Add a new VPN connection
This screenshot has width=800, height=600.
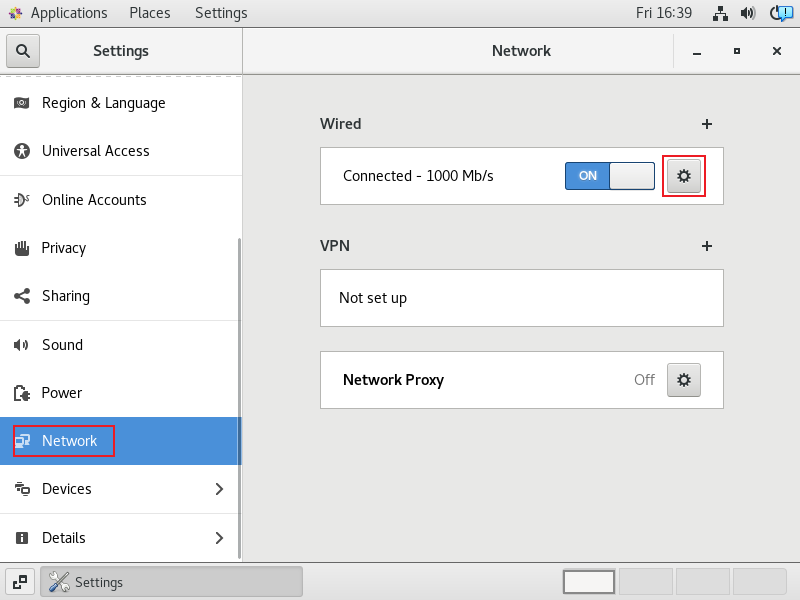(x=707, y=246)
